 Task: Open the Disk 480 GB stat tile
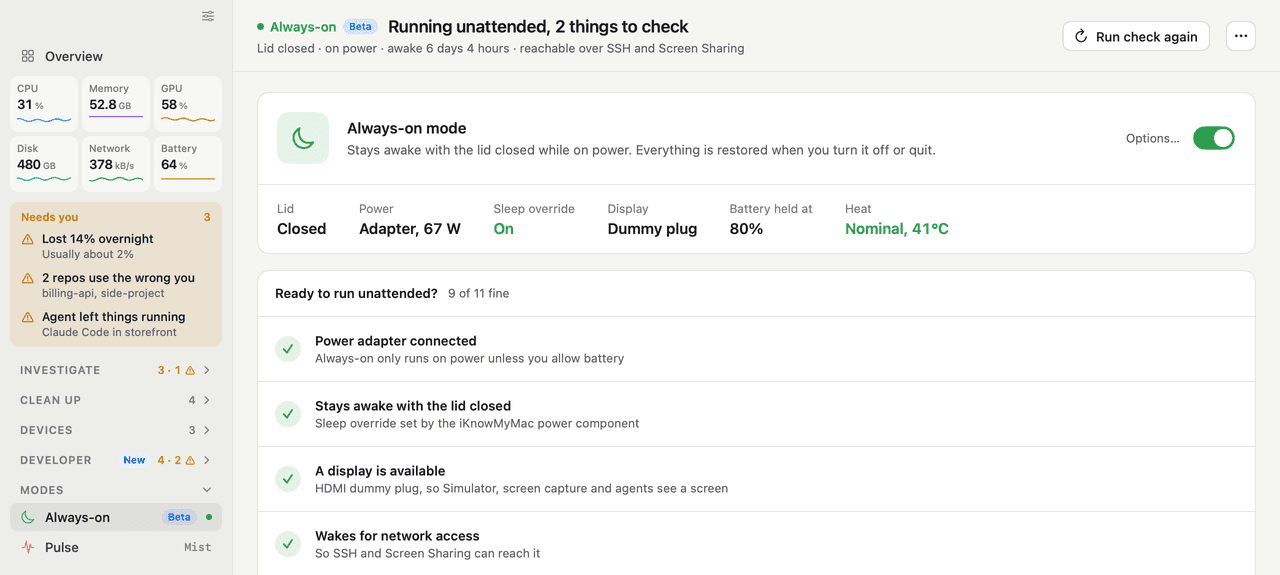tap(44, 163)
